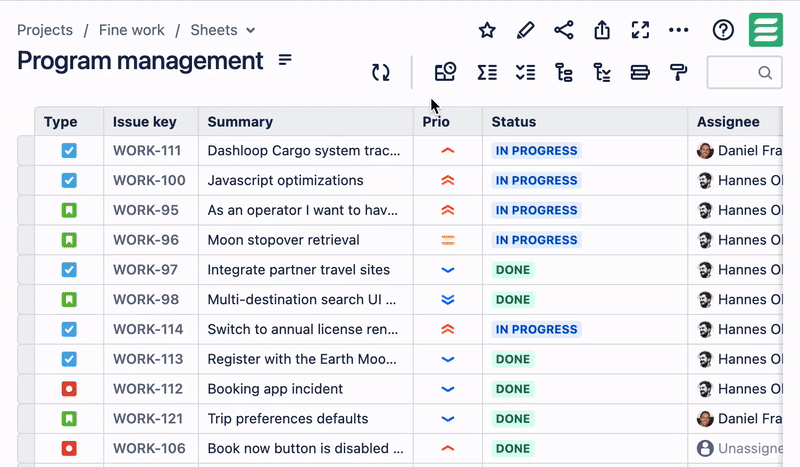This screenshot has height=467, width=800.
Task: Open the DONE status of WORK-97
Action: pos(513,269)
